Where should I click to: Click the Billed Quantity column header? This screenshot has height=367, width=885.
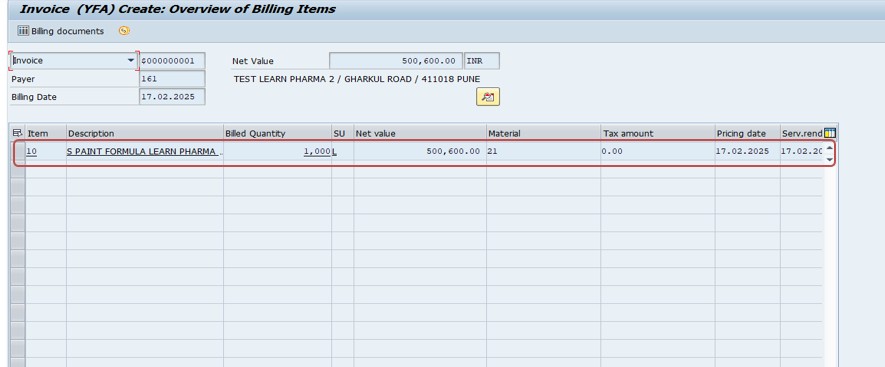[277, 133]
